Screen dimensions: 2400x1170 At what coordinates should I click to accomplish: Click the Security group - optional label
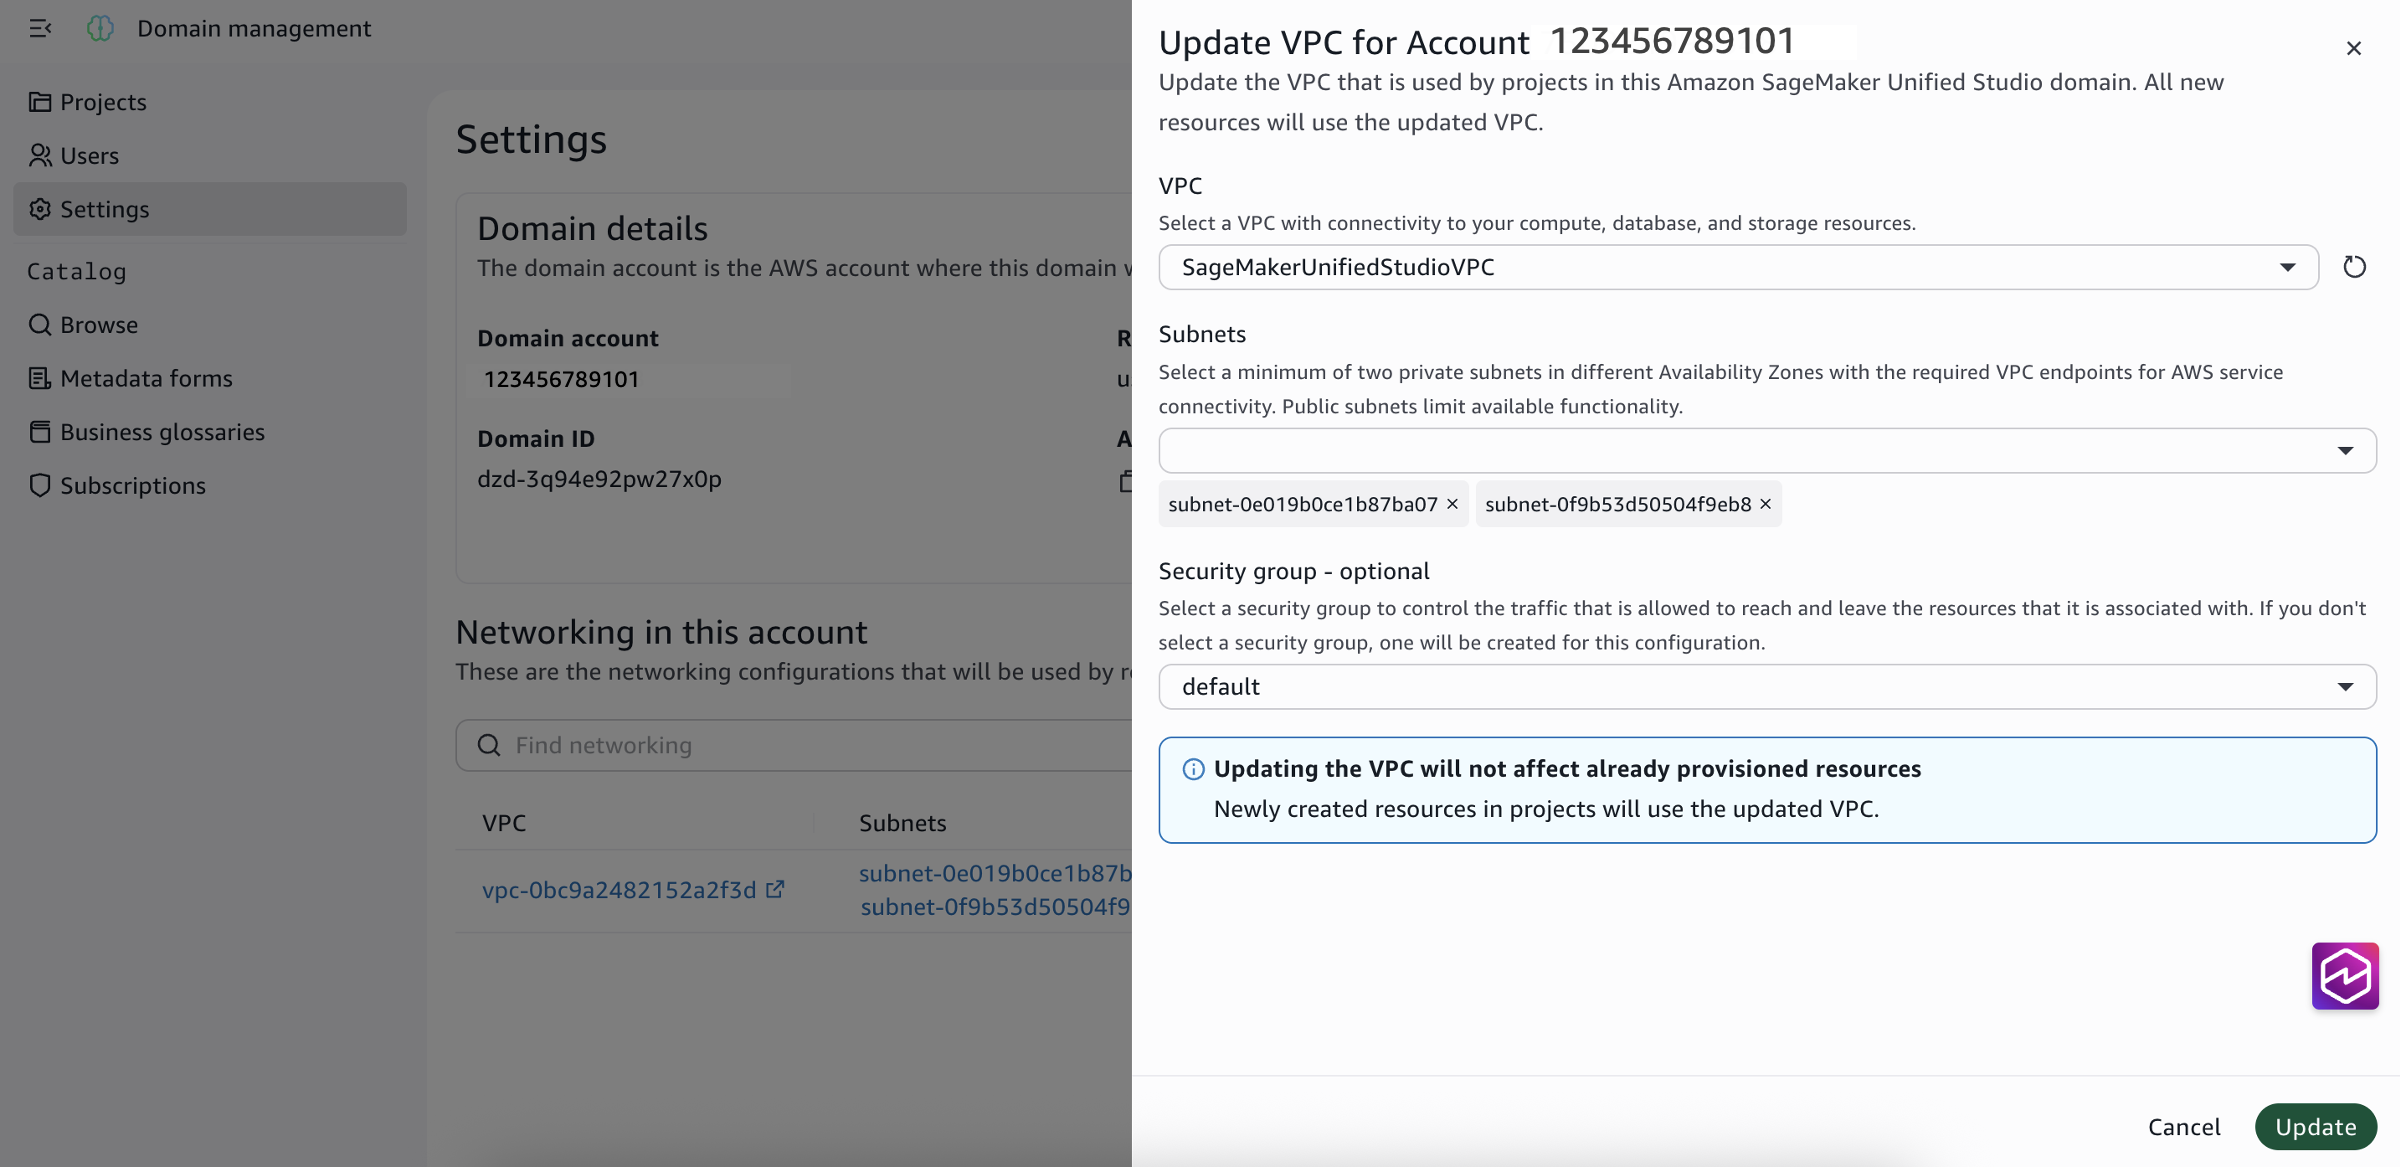(1294, 572)
